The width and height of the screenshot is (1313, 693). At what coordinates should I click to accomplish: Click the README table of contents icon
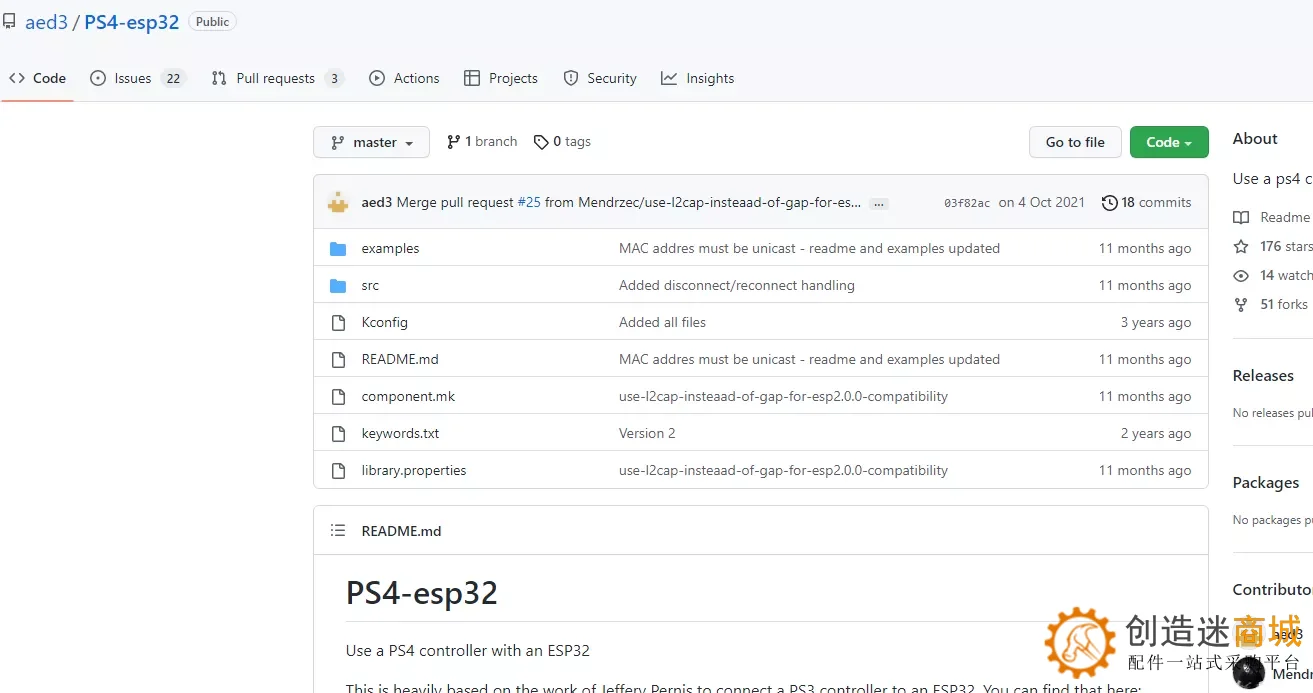click(x=338, y=531)
